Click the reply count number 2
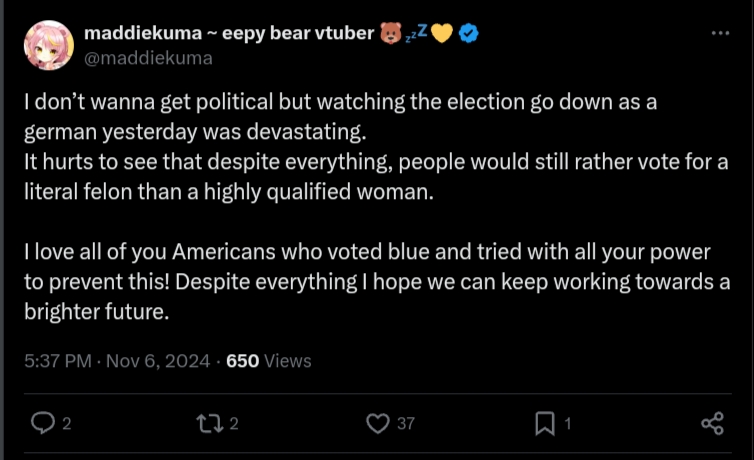This screenshot has width=754, height=460. [x=66, y=424]
